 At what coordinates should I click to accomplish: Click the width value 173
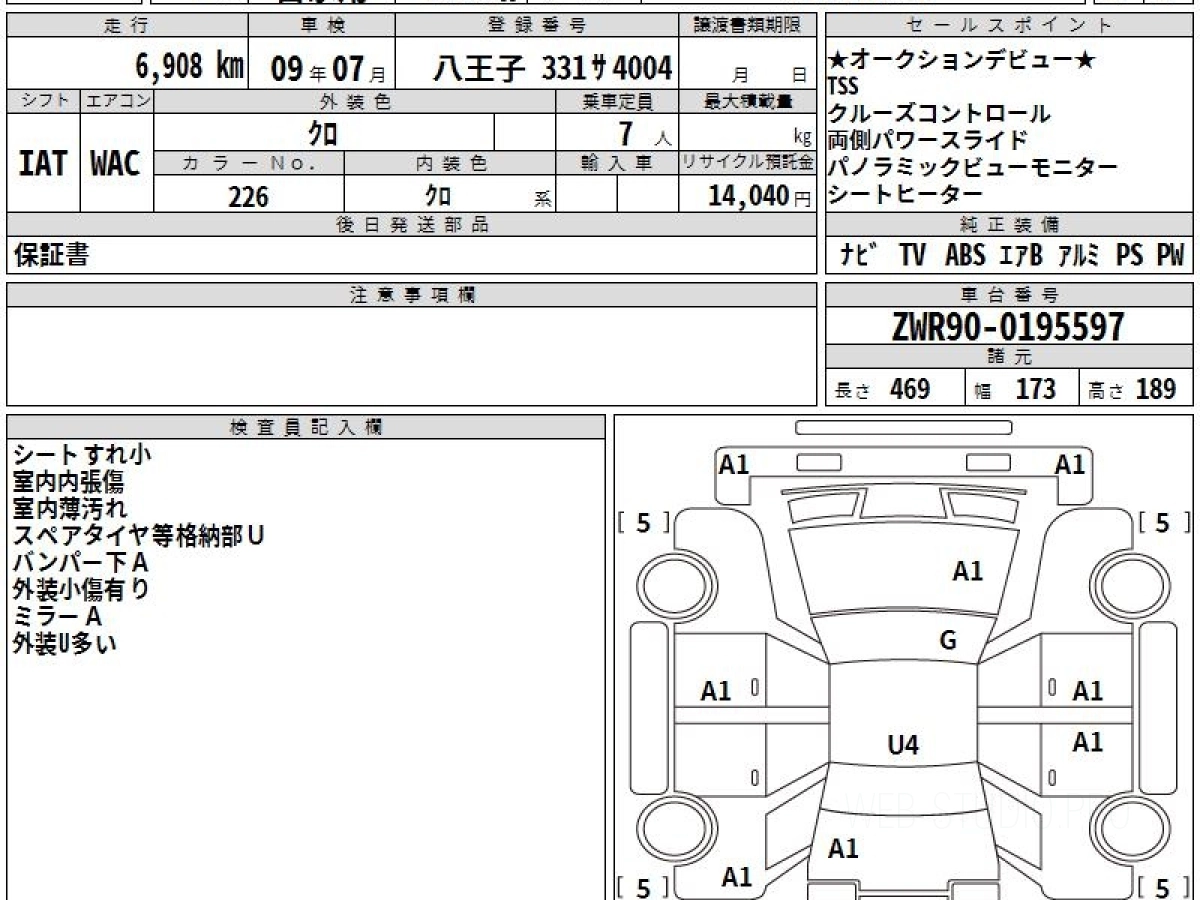coord(1036,389)
